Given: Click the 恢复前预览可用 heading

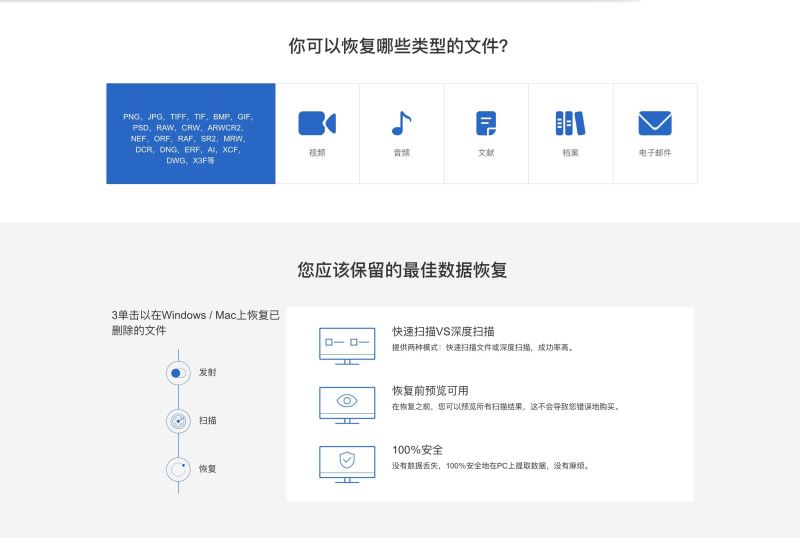Looking at the screenshot, I should click(x=430, y=391).
